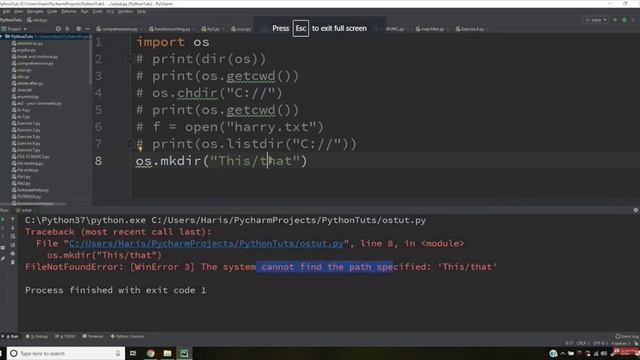
Task: Toggle the fold marker on line 2
Action: [x=130, y=59]
